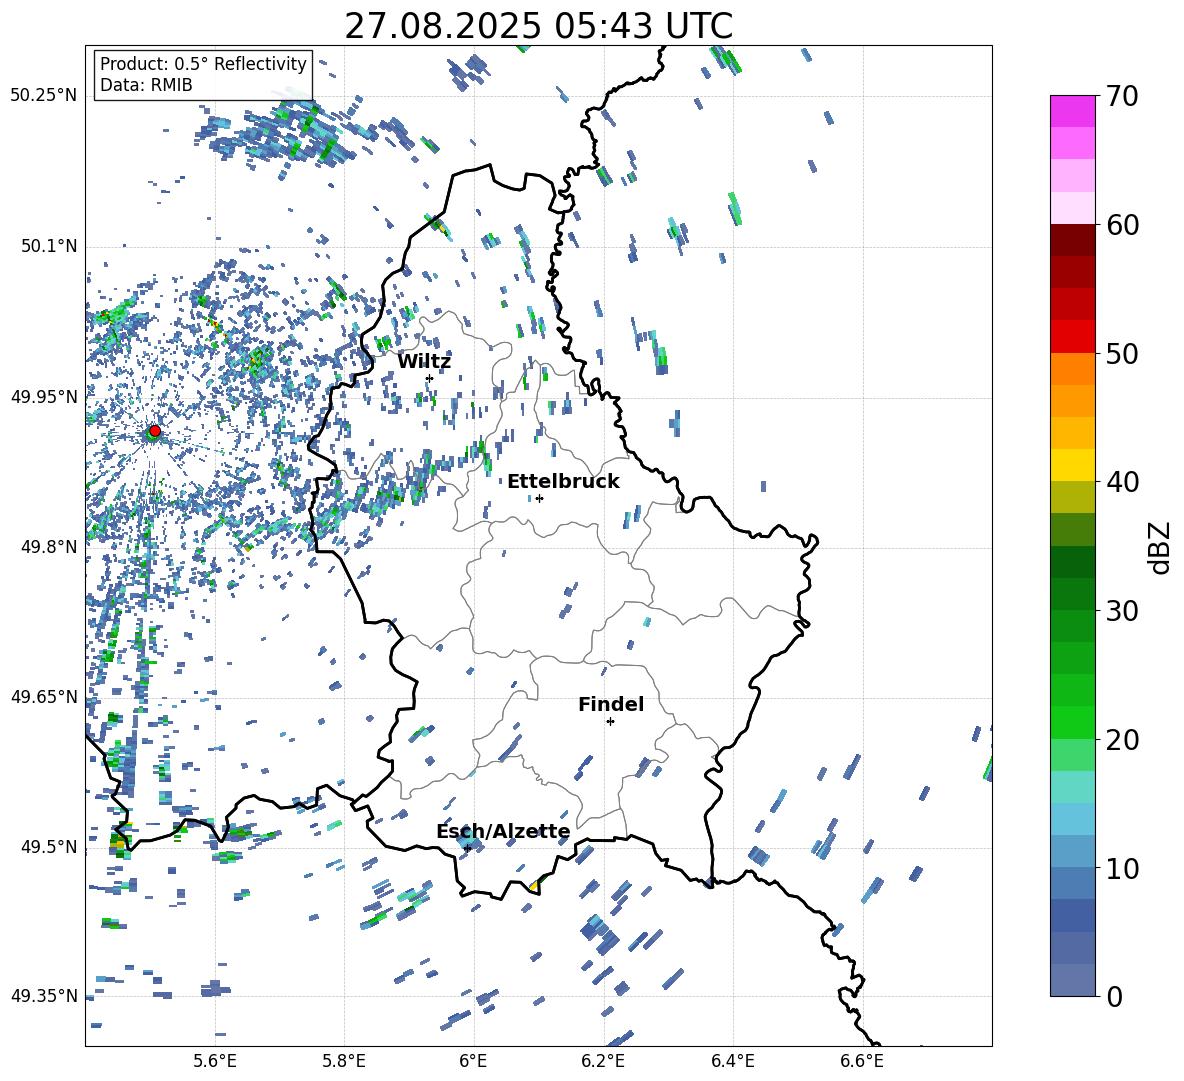1184x1081 pixels.
Task: Click the Ettelbruck station cross marker
Action: 539,498
